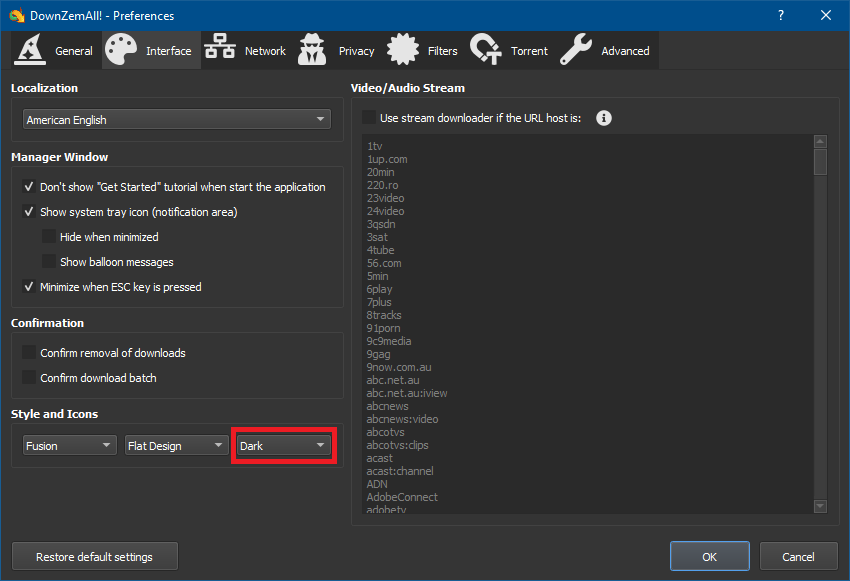Select '20min' in host list
This screenshot has width=850, height=581.
(381, 172)
